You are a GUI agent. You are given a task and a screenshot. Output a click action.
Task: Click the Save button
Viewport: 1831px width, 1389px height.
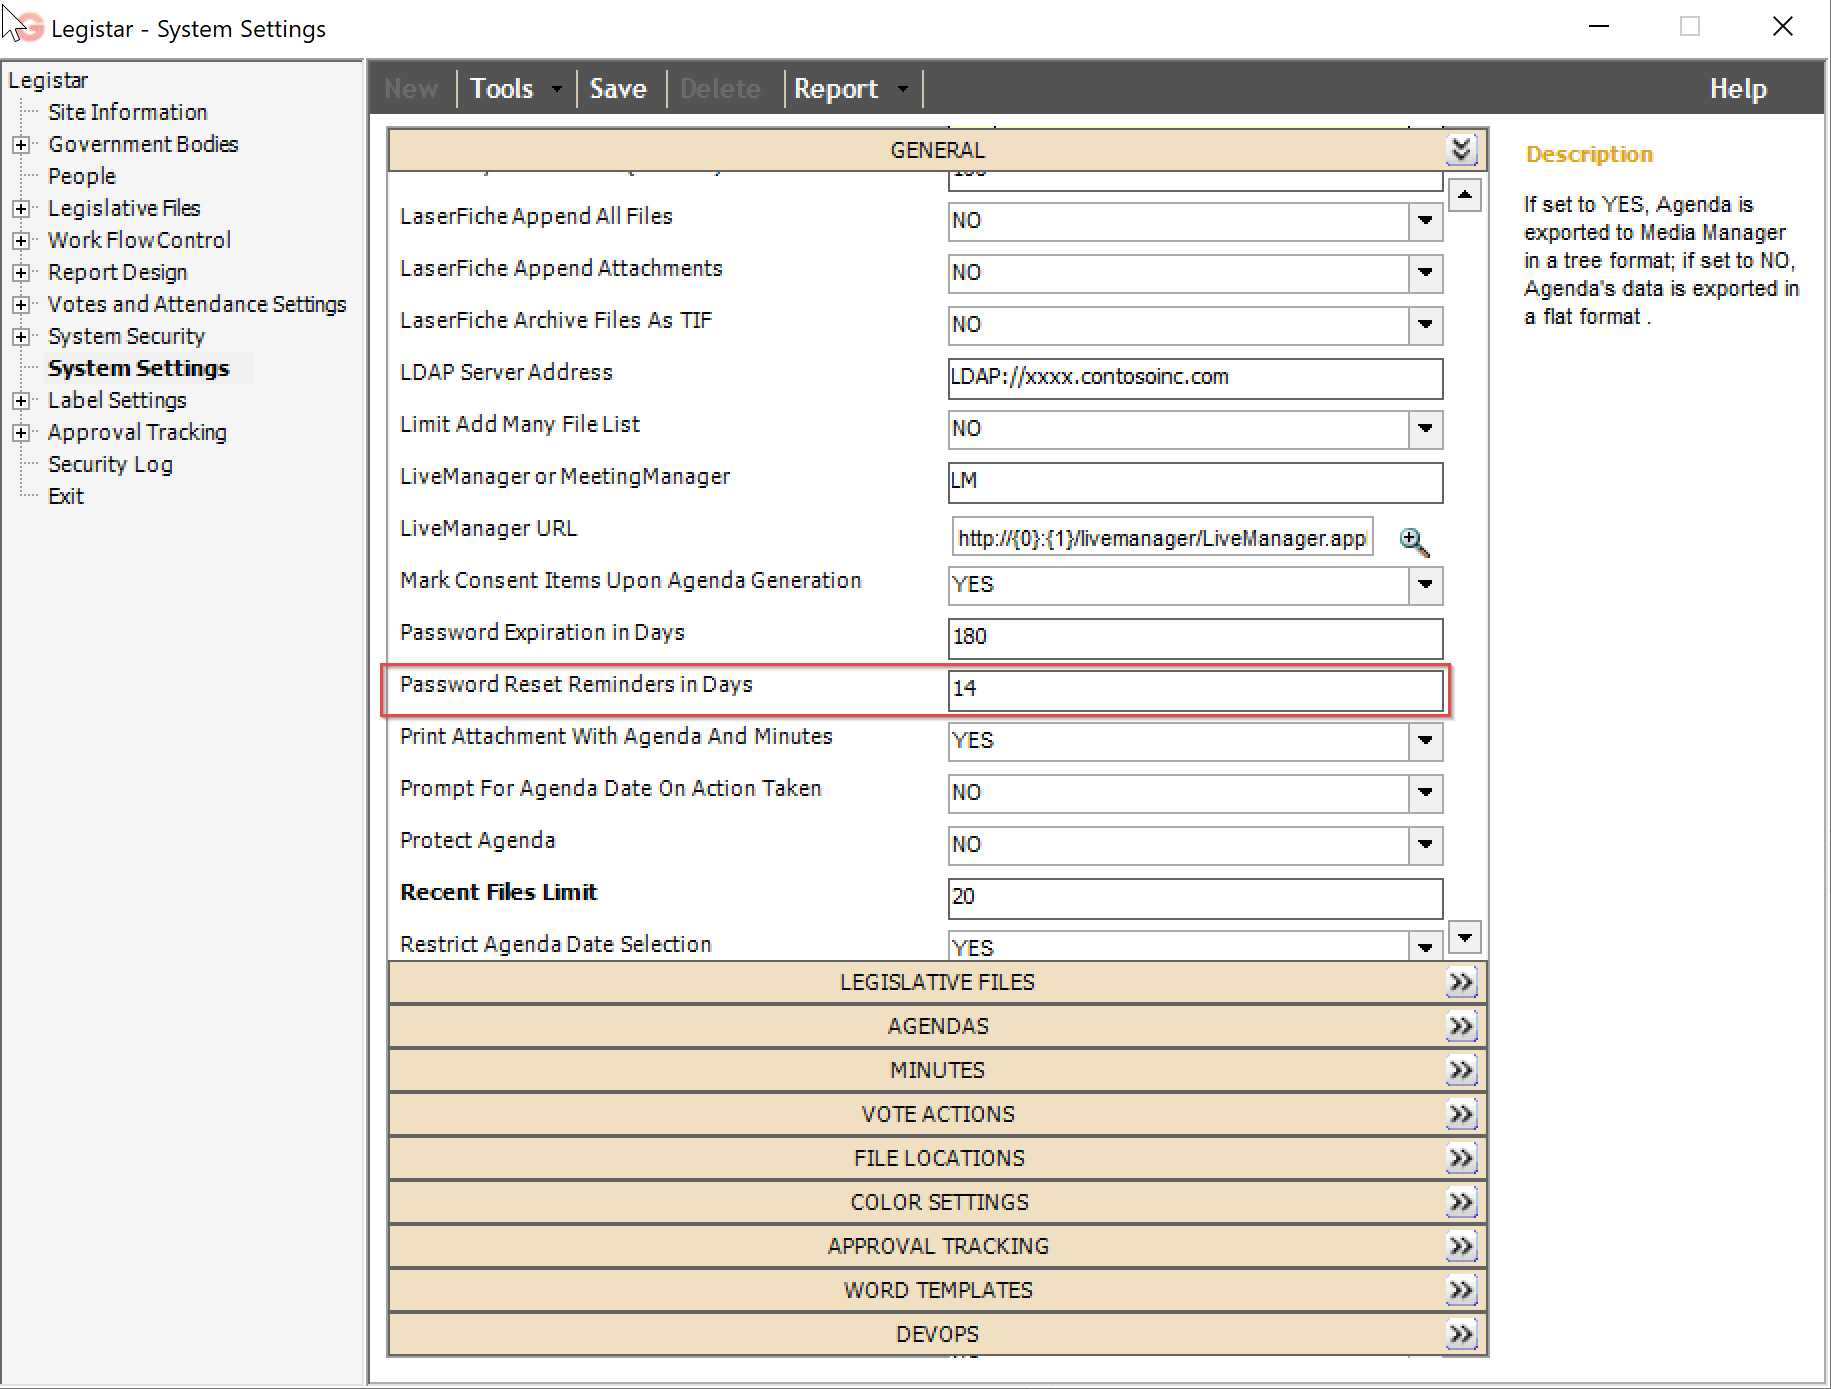[x=619, y=88]
